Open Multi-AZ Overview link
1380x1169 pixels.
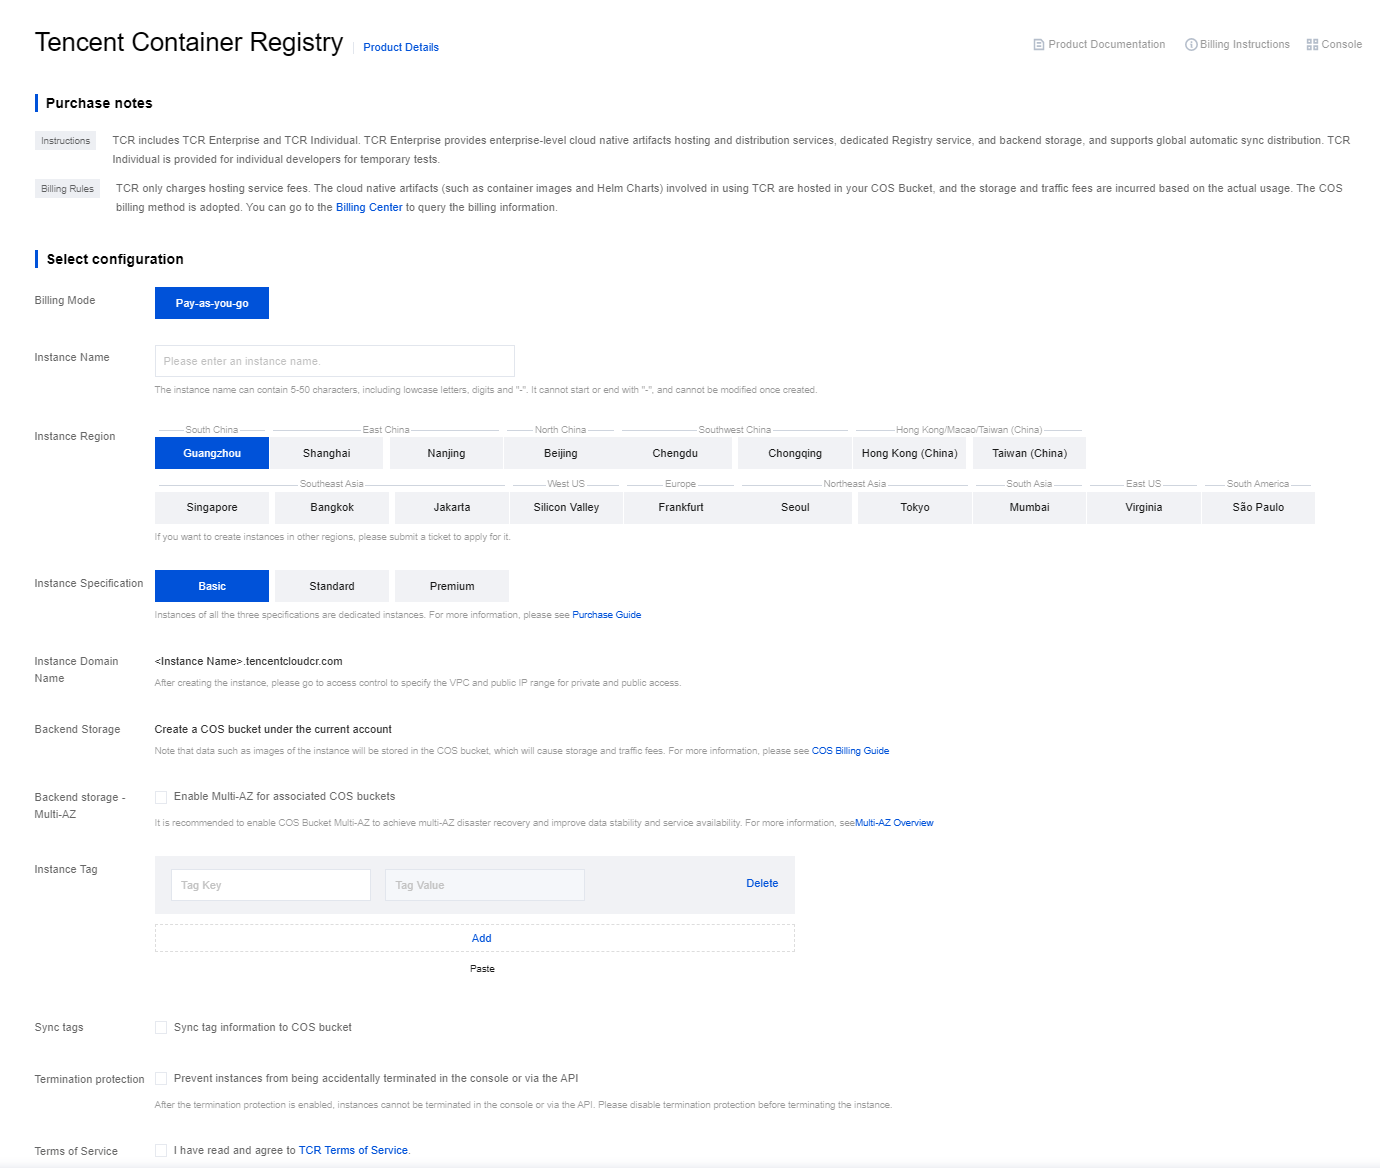point(894,823)
